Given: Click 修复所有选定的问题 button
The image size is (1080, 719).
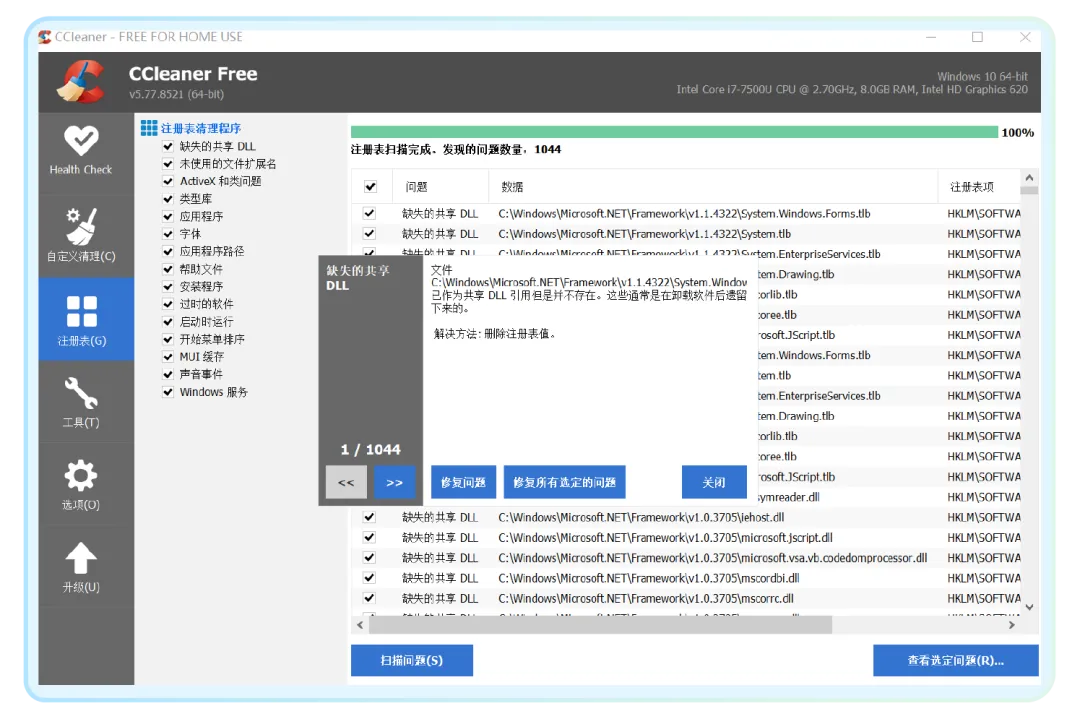Looking at the screenshot, I should tap(565, 482).
